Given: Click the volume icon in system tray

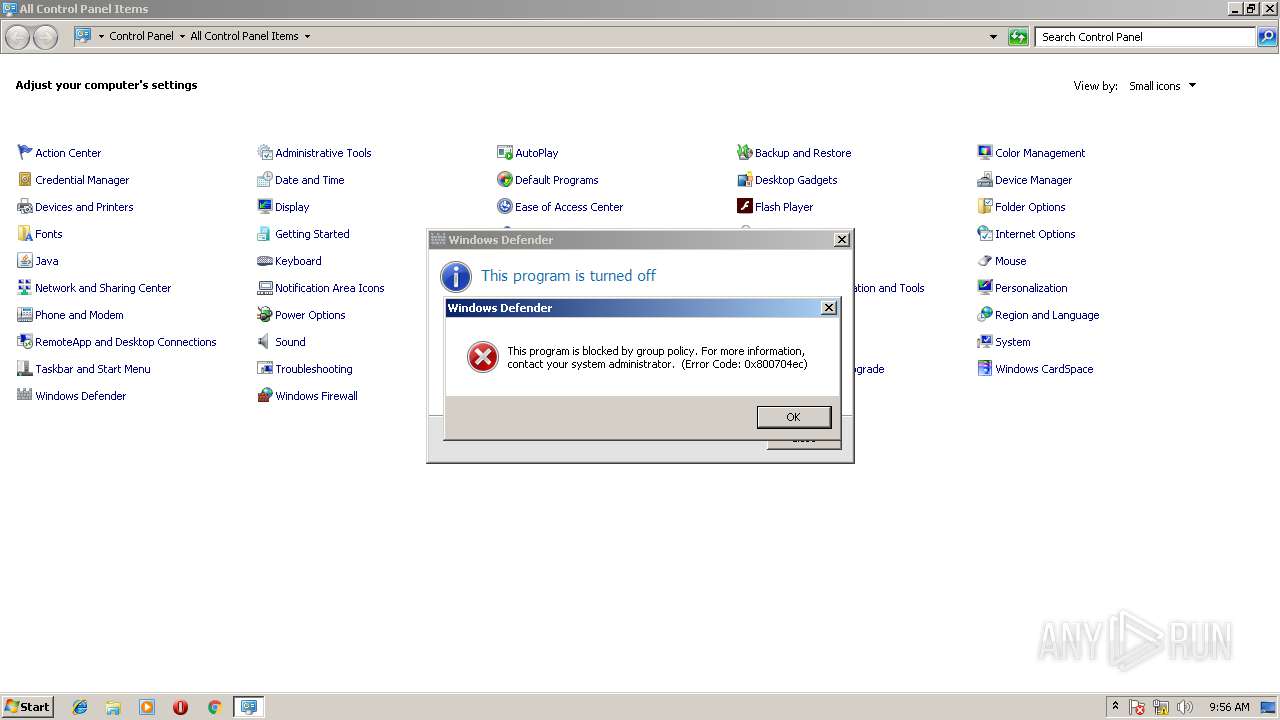Looking at the screenshot, I should [x=1184, y=707].
